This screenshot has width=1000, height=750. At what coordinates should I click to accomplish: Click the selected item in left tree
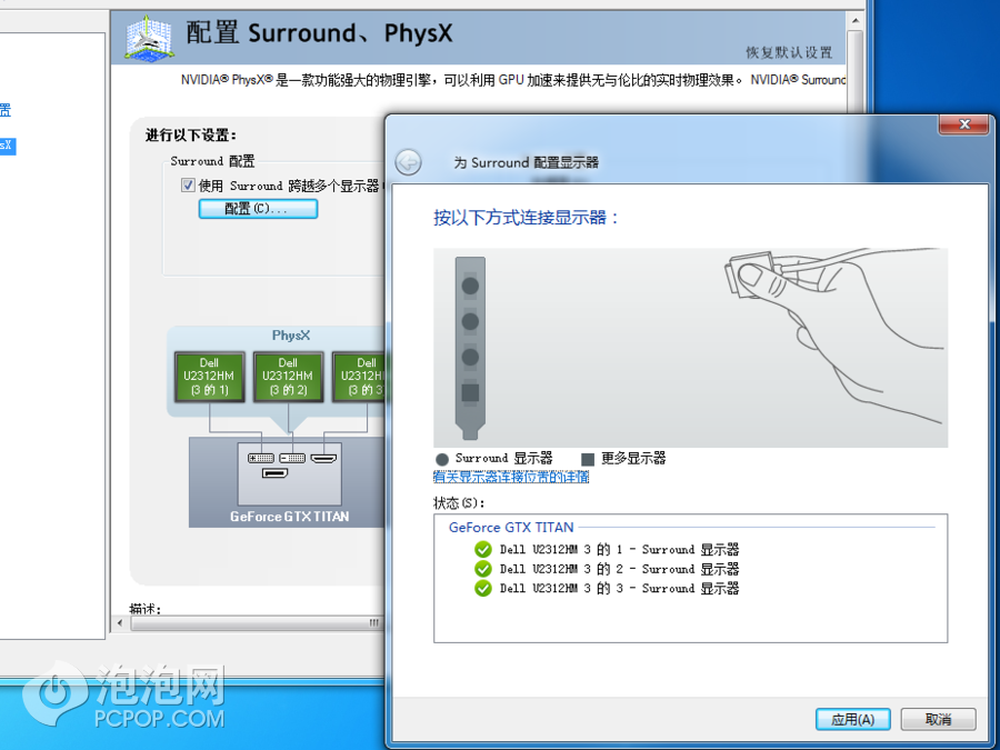(7, 146)
